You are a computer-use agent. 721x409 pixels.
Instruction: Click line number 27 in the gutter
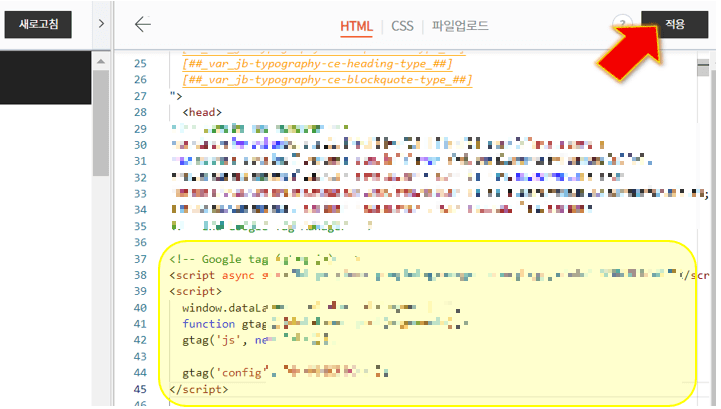(x=140, y=96)
